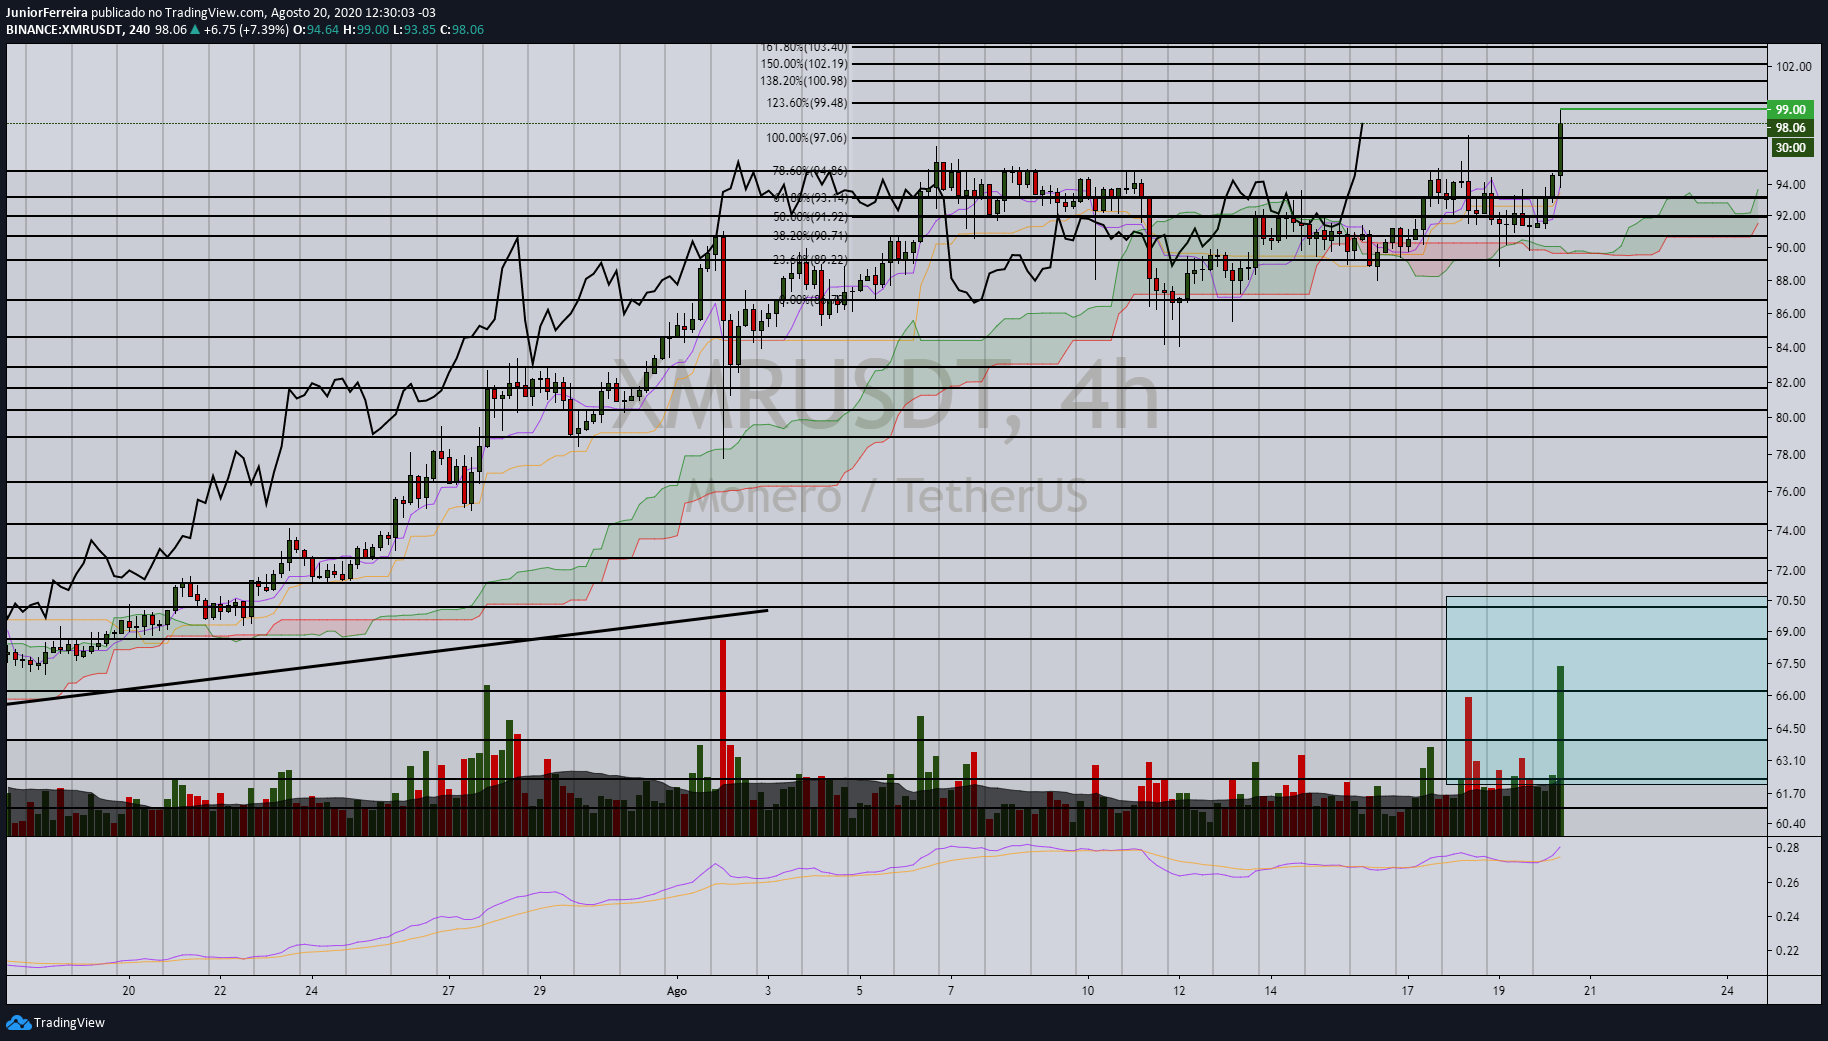The image size is (1828, 1041).
Task: Select the 100.00%(97.06) Fibonacci label
Action: click(x=806, y=137)
